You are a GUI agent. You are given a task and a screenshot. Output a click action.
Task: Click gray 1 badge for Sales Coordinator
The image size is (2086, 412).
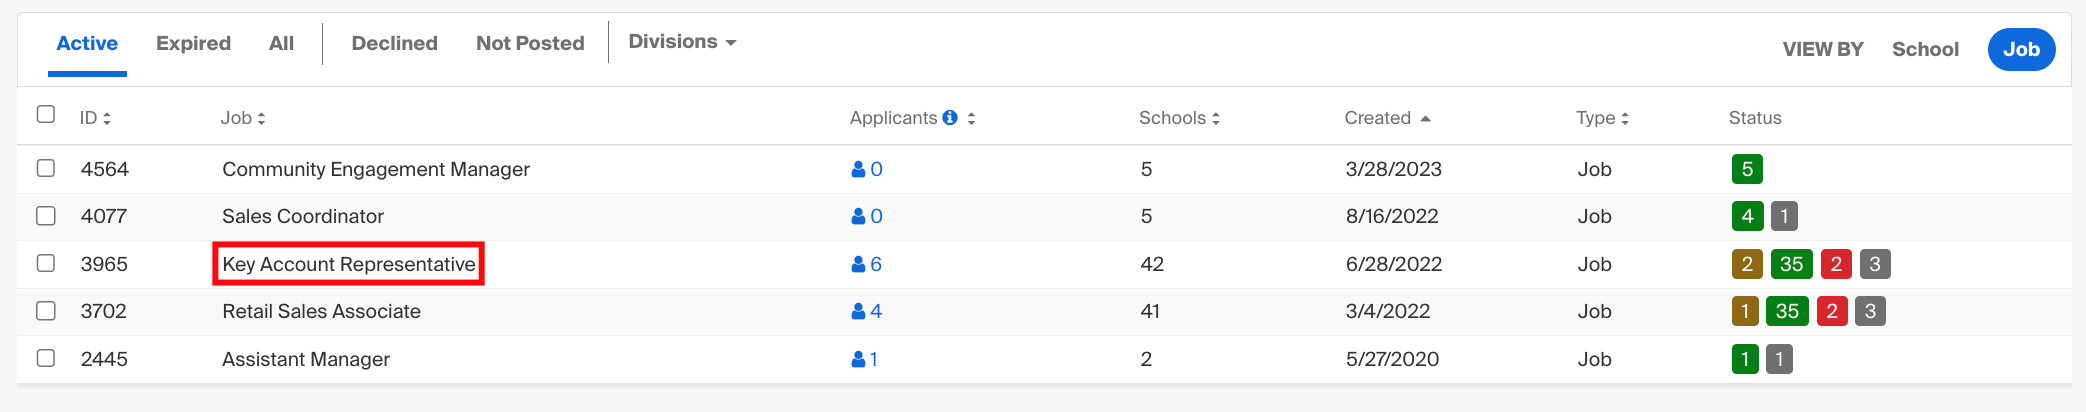click(1784, 216)
